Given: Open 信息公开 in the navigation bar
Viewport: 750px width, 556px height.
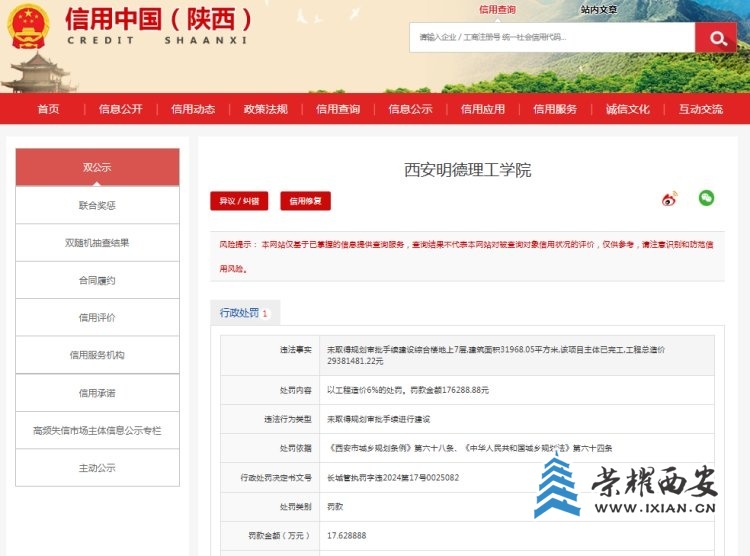Looking at the screenshot, I should 121,109.
